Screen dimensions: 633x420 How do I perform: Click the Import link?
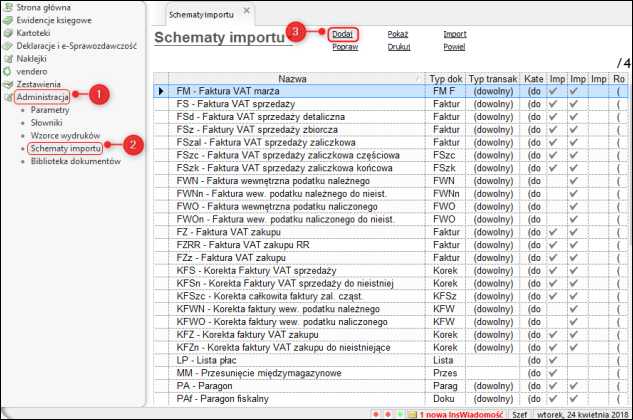click(455, 34)
